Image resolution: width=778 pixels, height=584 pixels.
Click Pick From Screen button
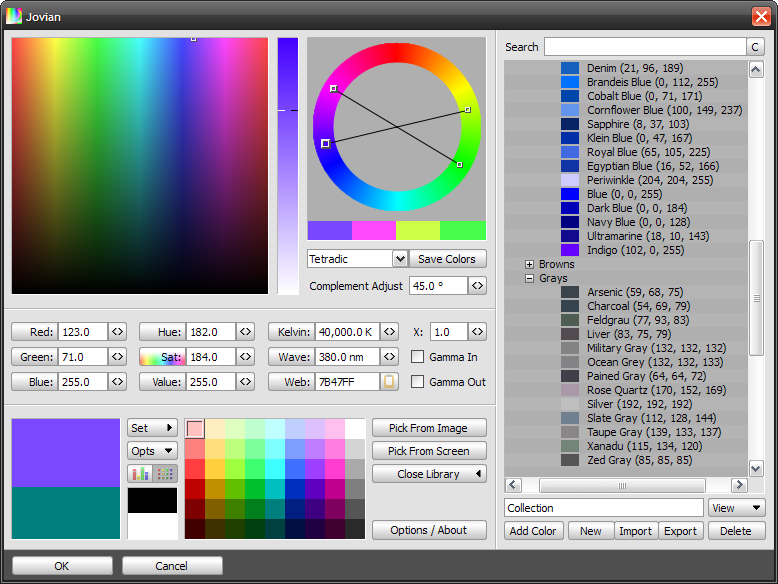pos(429,451)
